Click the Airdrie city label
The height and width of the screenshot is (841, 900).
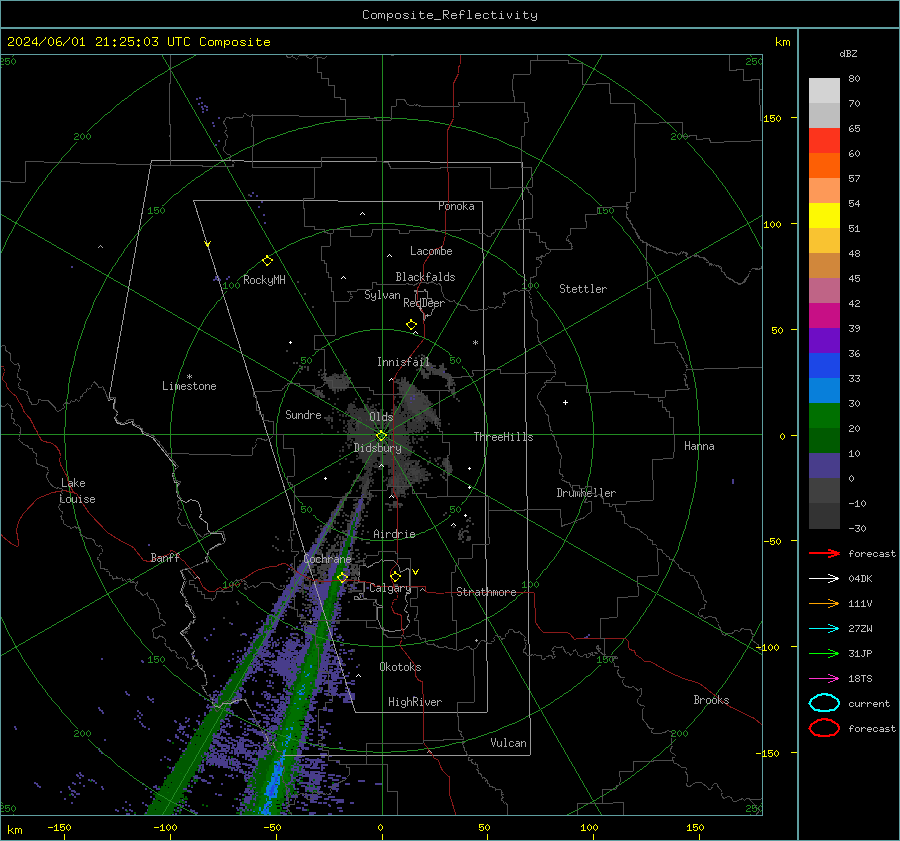coord(394,534)
